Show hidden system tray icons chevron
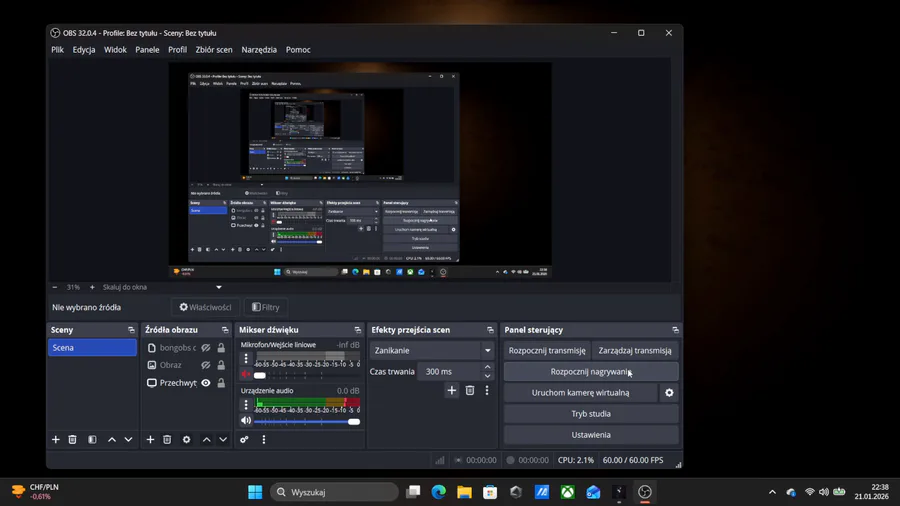900x506 pixels. point(773,492)
